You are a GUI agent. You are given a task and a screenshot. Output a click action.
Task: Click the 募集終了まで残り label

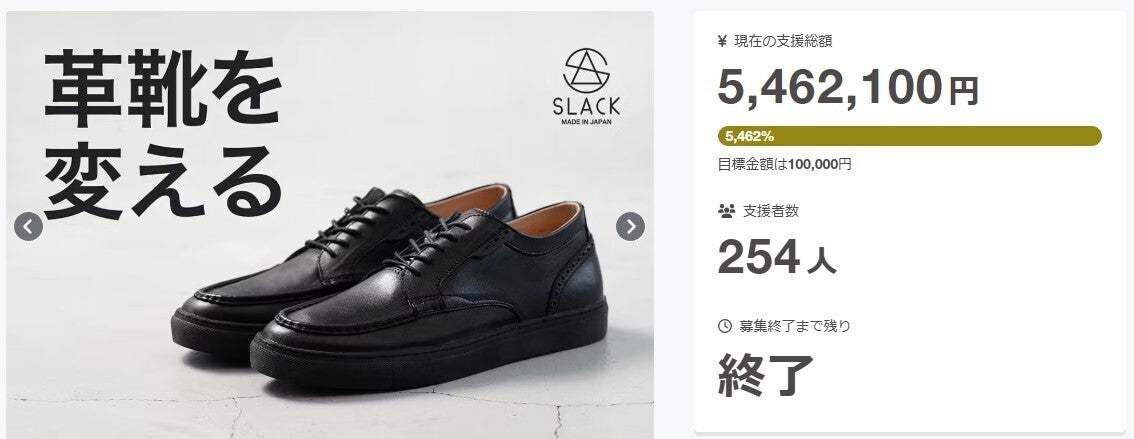tap(795, 326)
